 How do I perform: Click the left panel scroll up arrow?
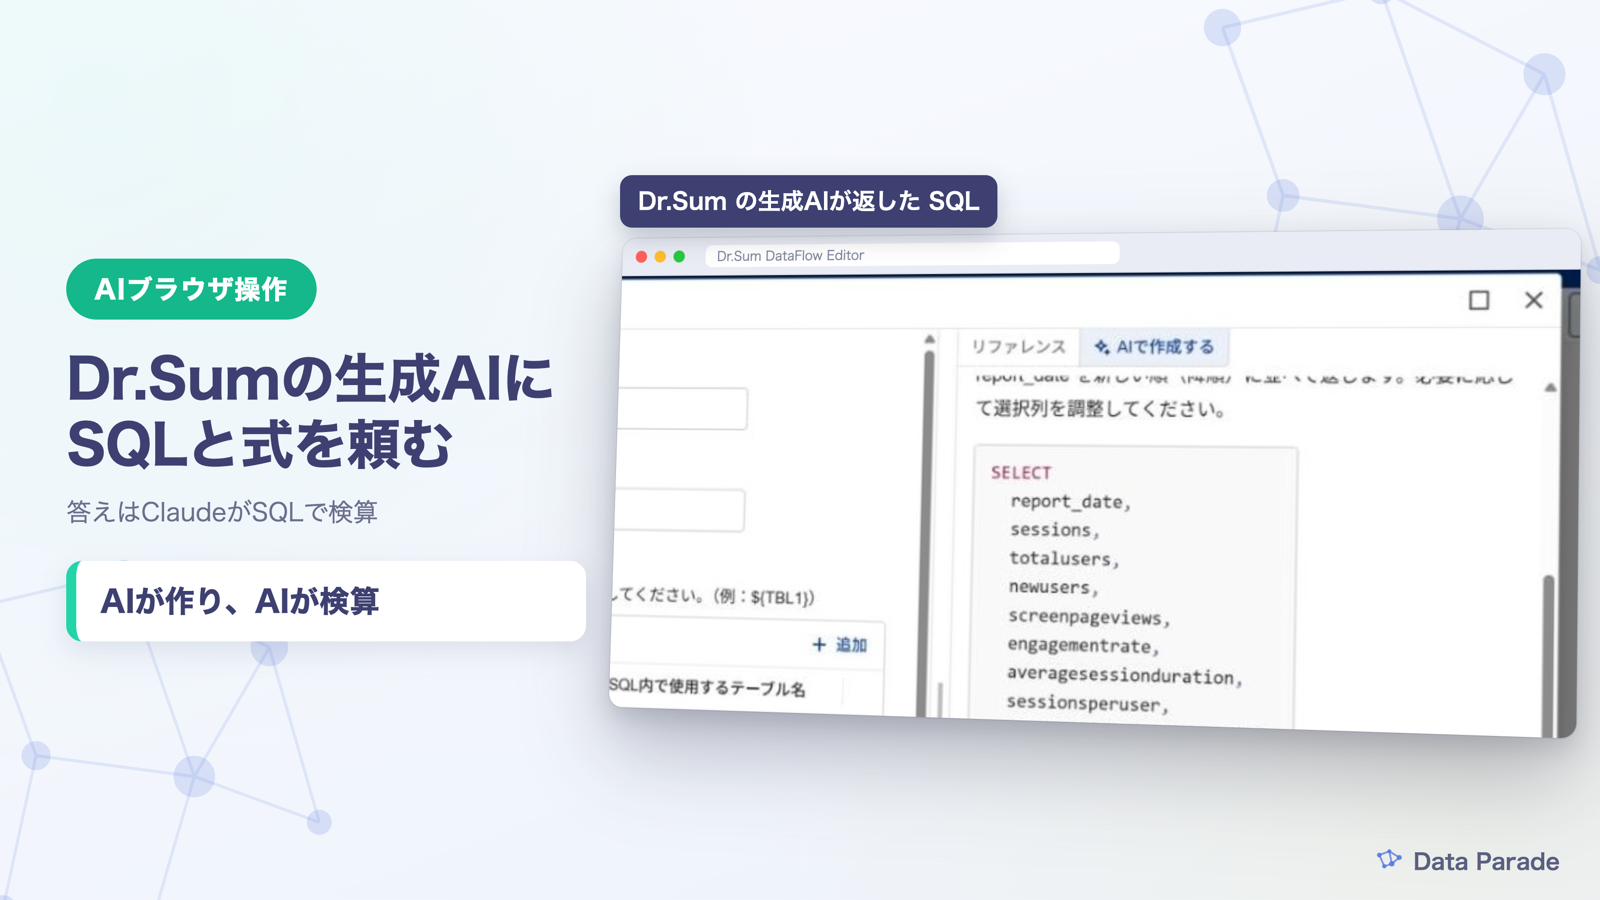pos(929,340)
